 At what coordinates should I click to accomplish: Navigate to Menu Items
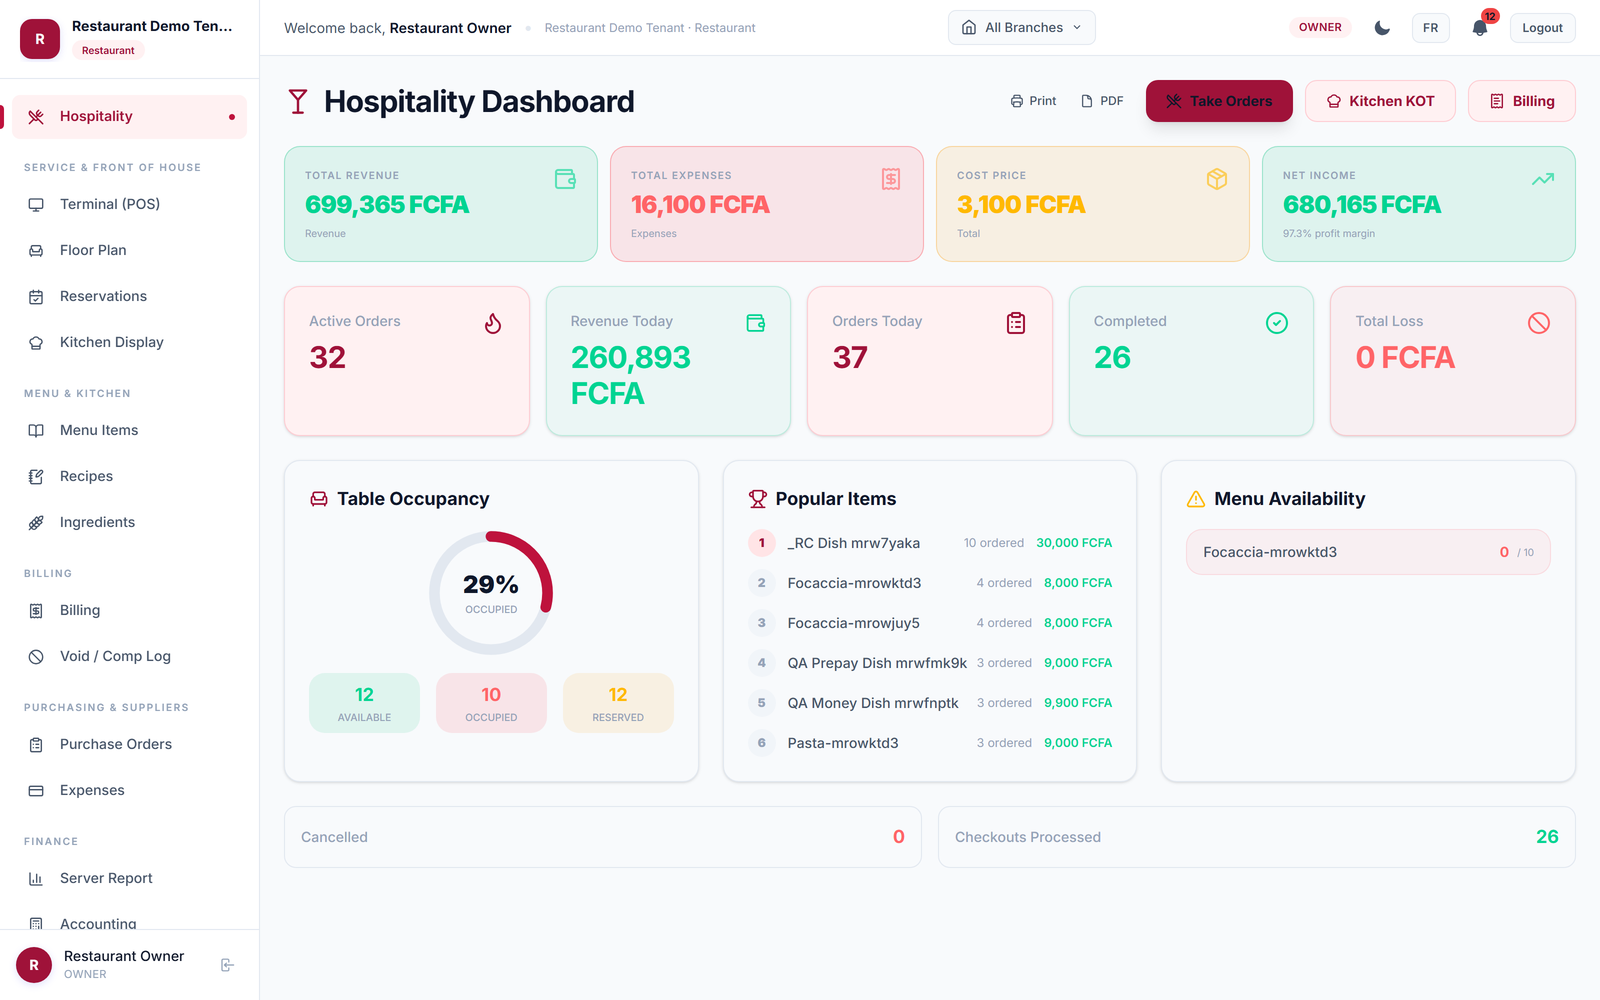click(129, 430)
